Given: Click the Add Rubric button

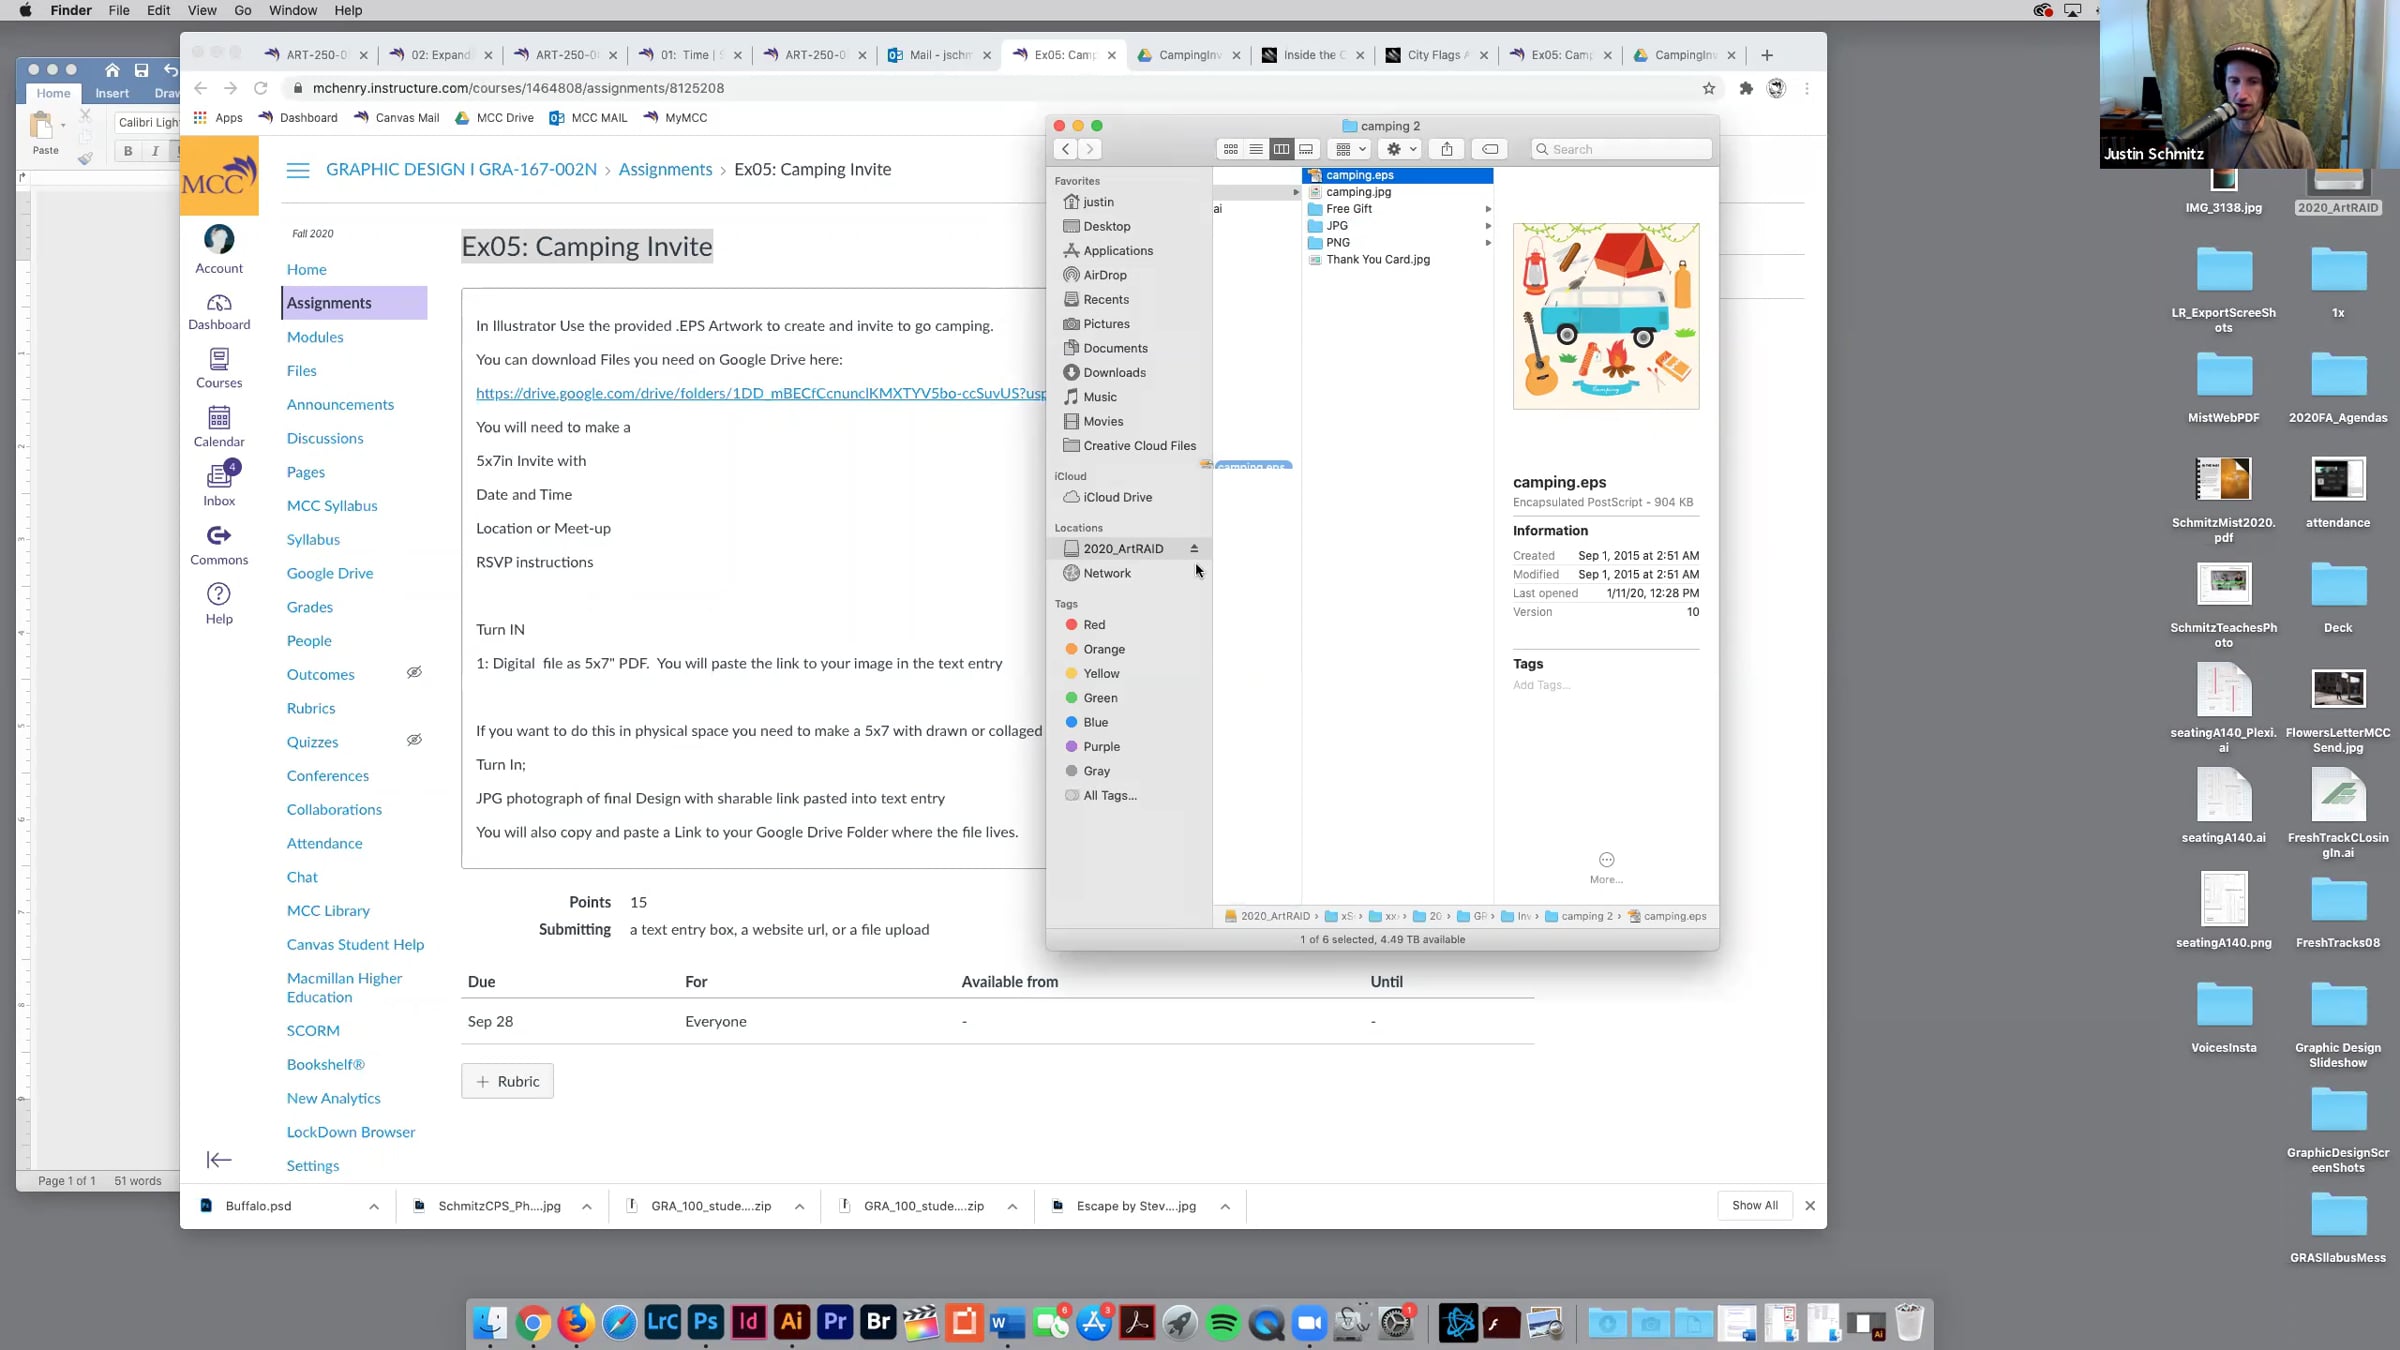Looking at the screenshot, I should (x=508, y=1081).
